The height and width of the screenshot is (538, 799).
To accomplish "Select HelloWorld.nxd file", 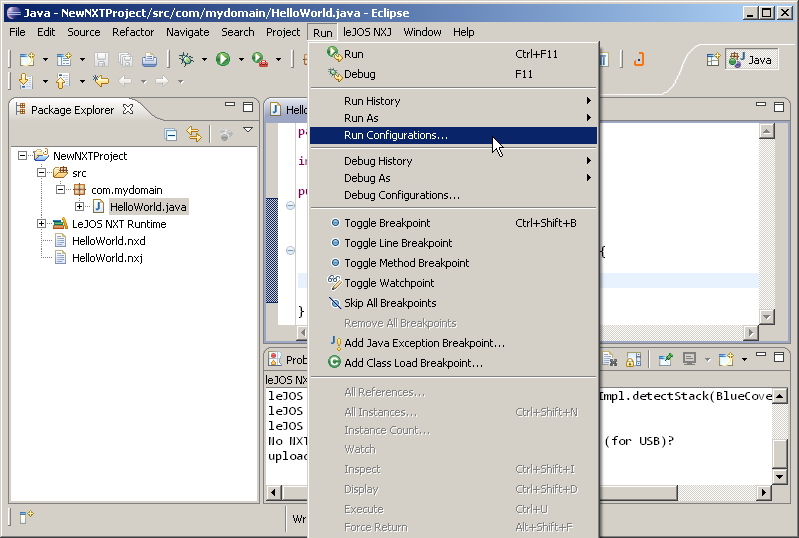I will (x=109, y=240).
